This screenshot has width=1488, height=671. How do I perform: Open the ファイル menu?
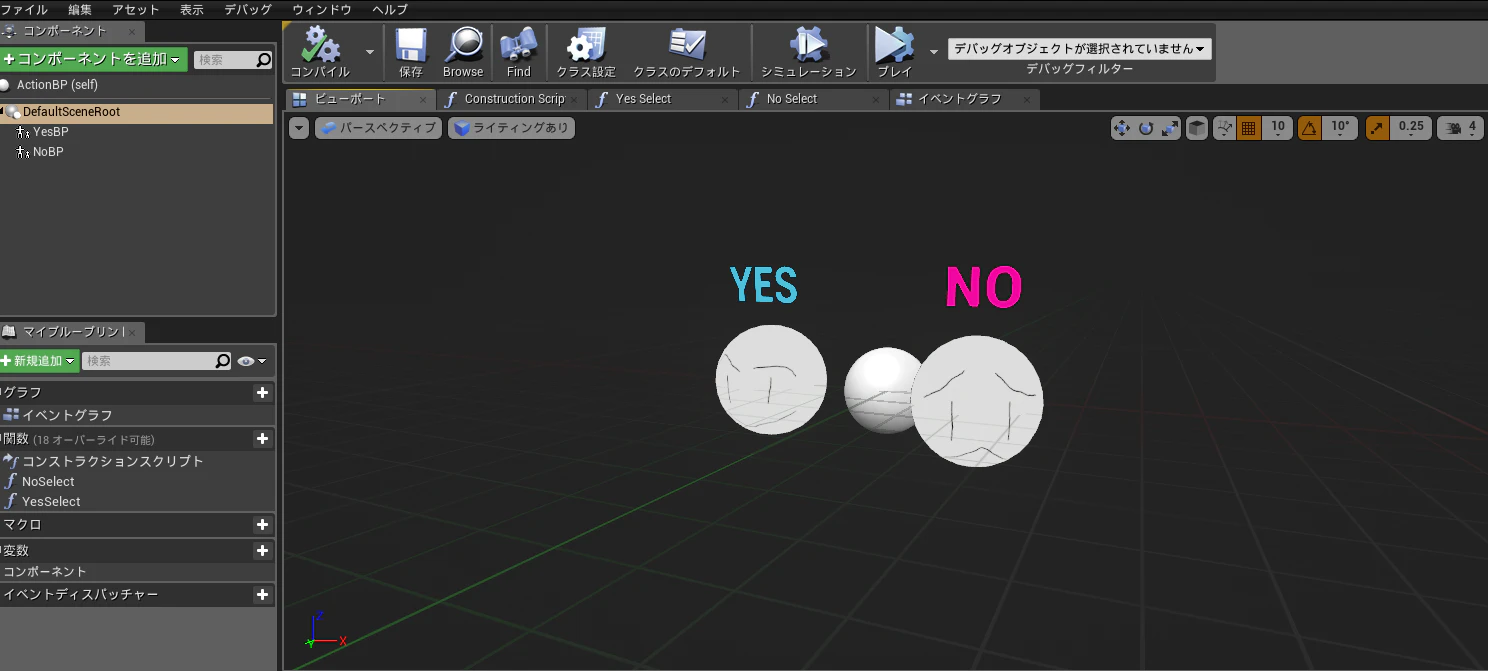(24, 9)
